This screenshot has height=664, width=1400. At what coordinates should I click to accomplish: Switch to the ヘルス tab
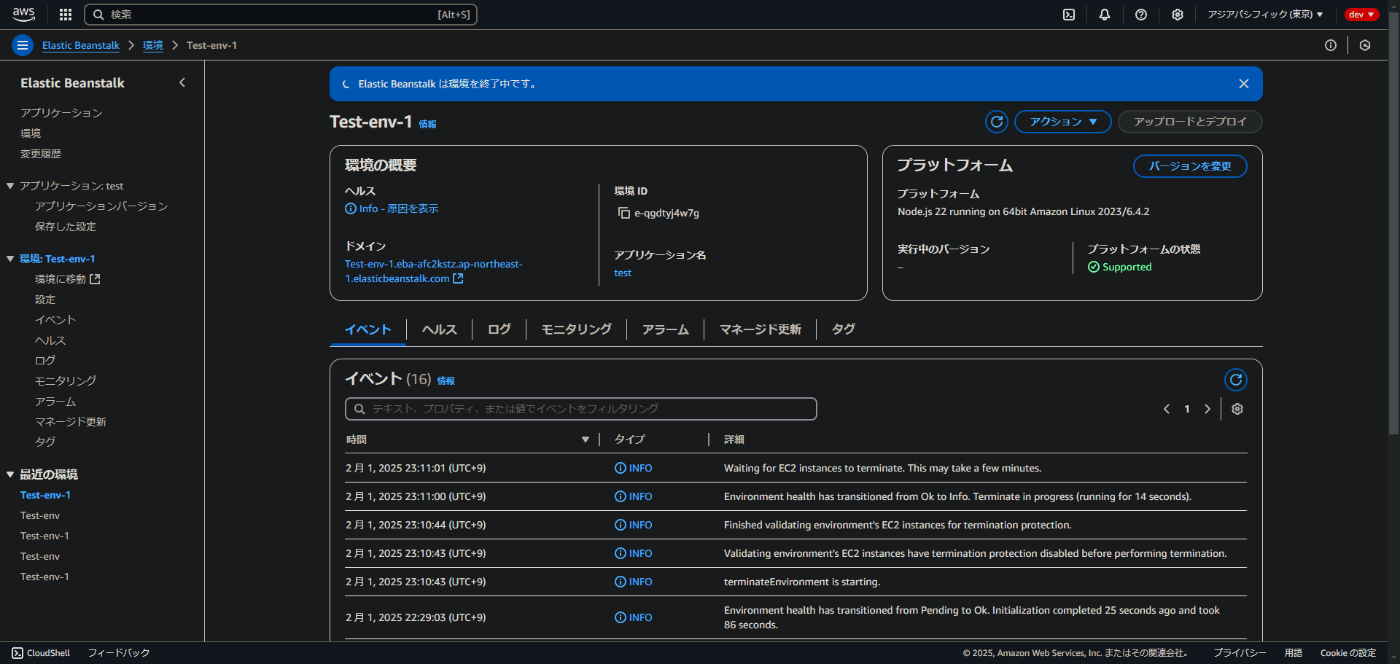(x=439, y=329)
